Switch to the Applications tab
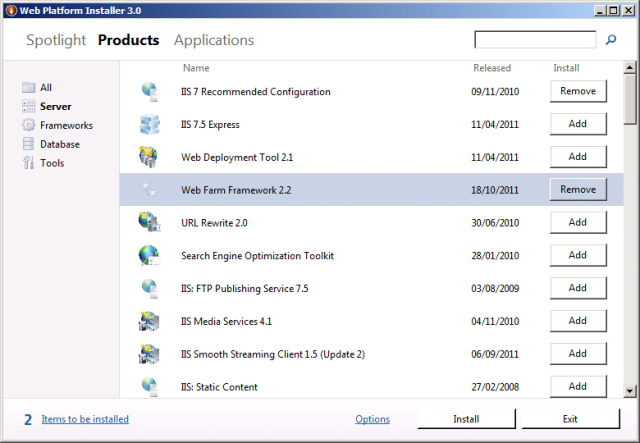The height and width of the screenshot is (443, 640). [x=214, y=41]
